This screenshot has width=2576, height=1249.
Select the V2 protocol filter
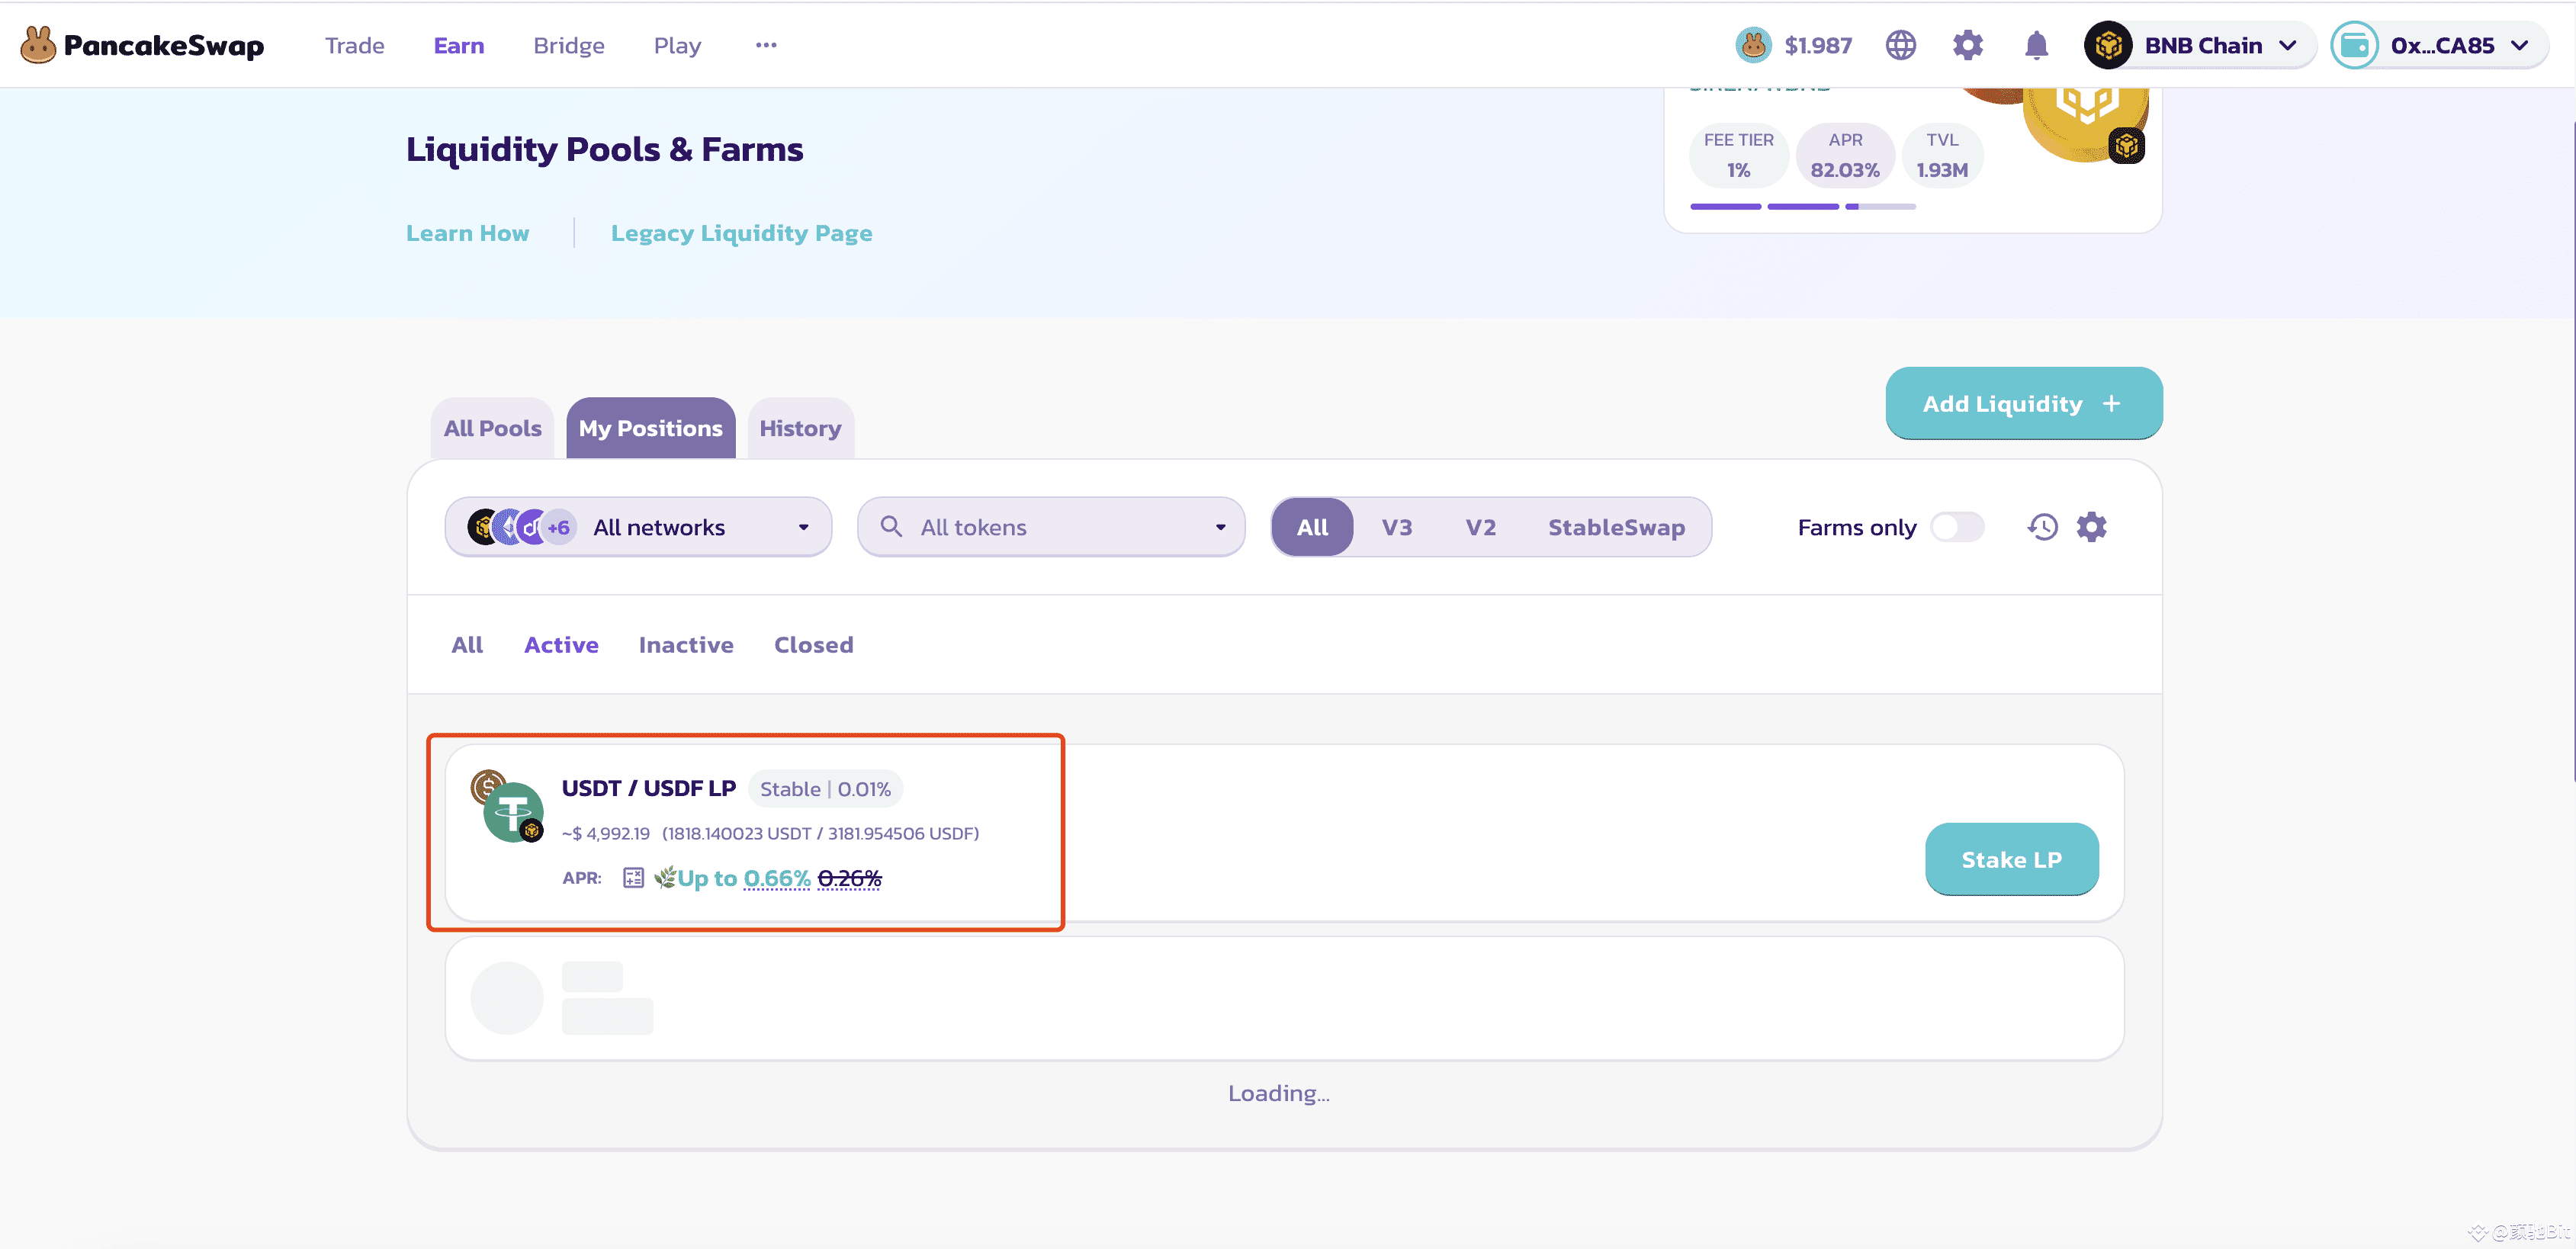point(1480,527)
